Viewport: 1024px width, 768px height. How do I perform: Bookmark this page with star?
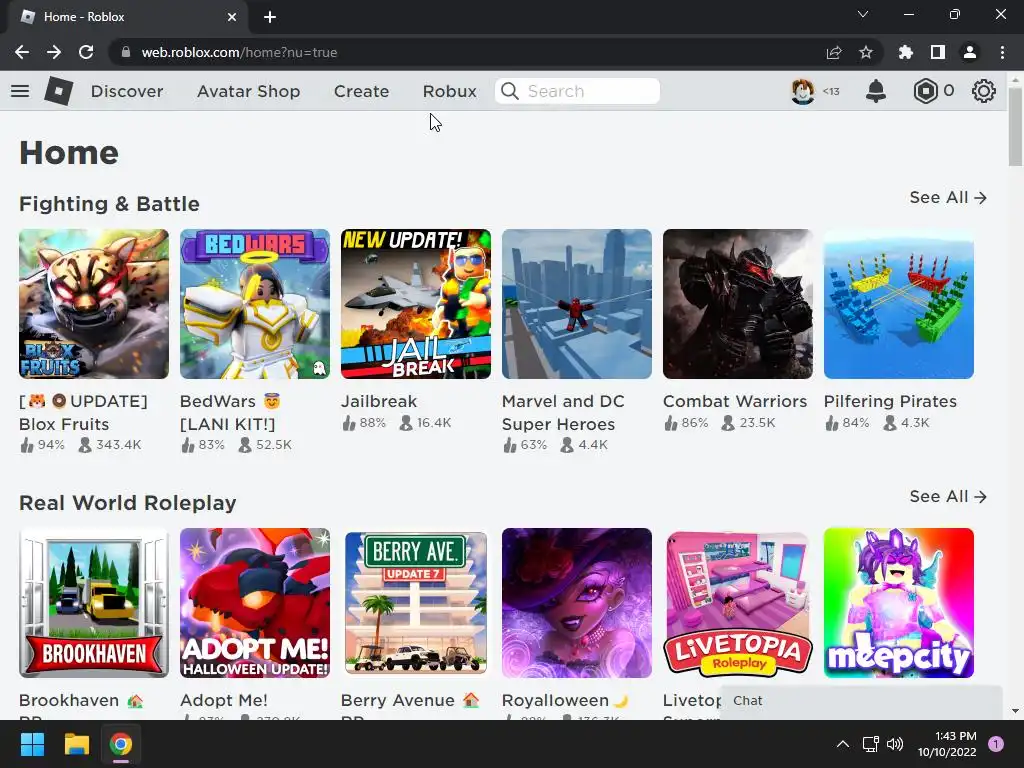[866, 52]
